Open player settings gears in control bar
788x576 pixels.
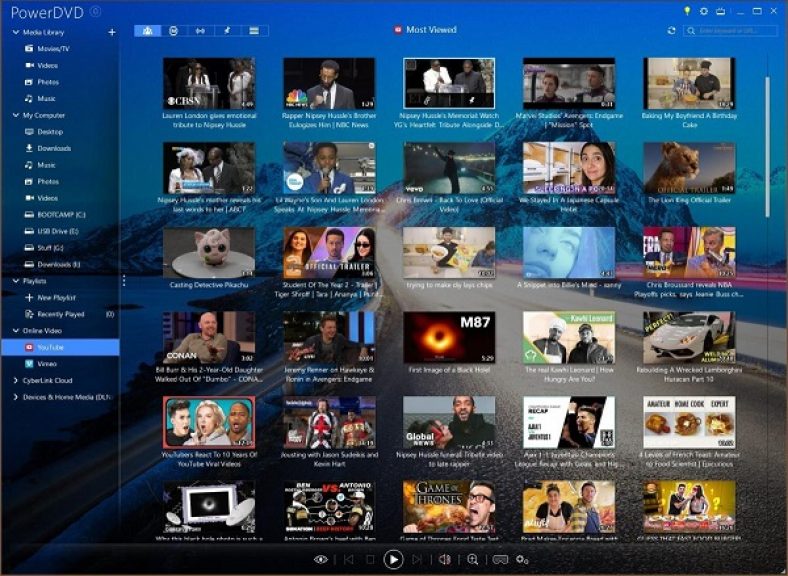[522, 559]
